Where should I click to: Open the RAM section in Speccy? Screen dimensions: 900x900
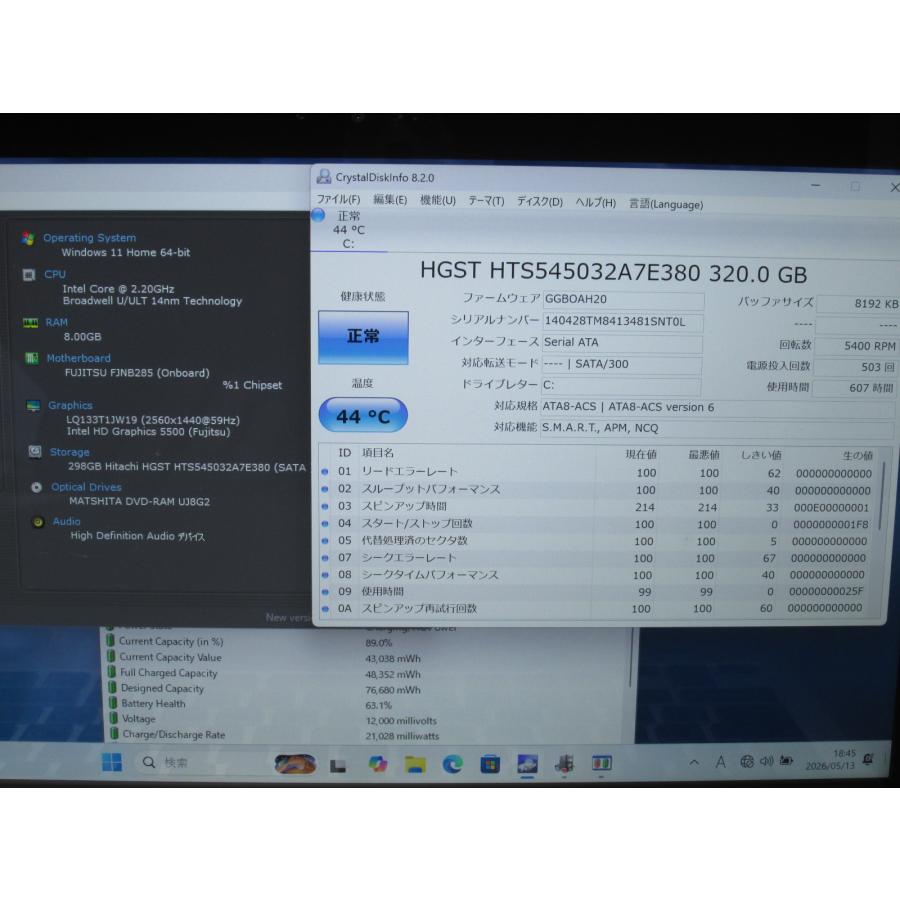click(57, 322)
